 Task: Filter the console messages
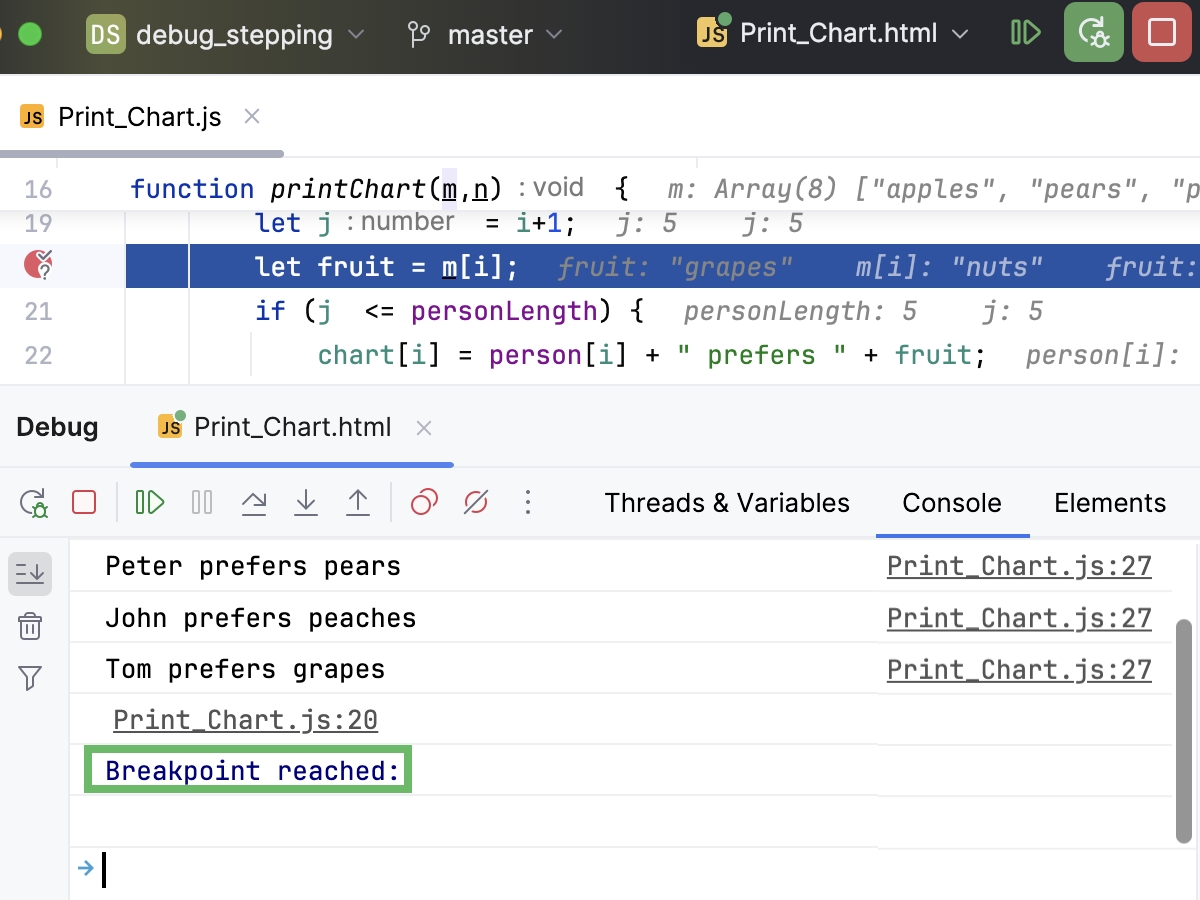30,678
